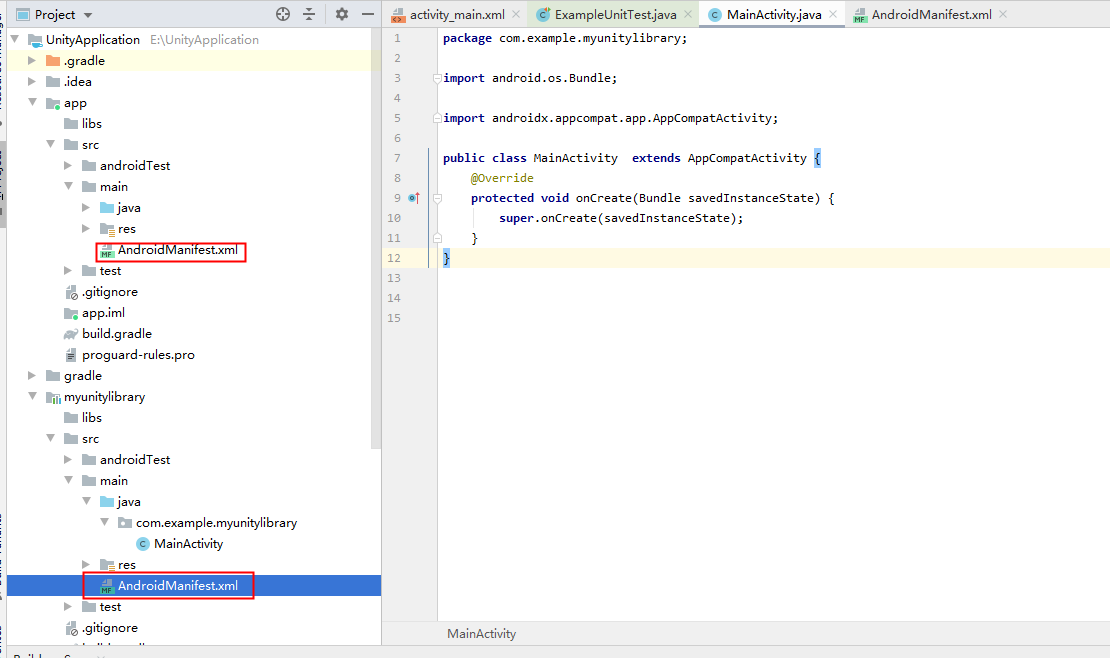The image size is (1110, 658).
Task: Collapse the src folder under app
Action: coord(50,144)
